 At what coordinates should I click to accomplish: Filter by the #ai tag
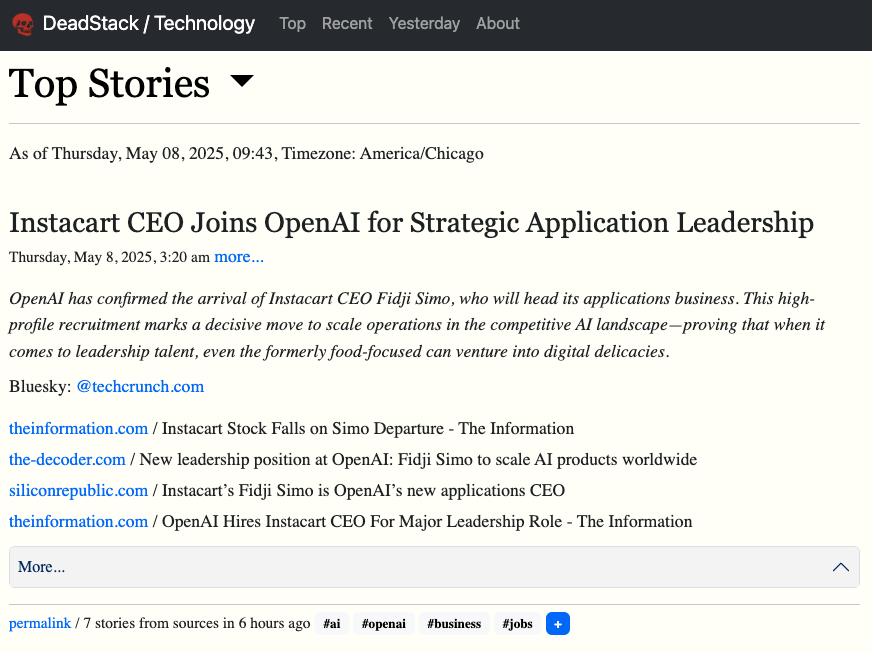coord(332,624)
